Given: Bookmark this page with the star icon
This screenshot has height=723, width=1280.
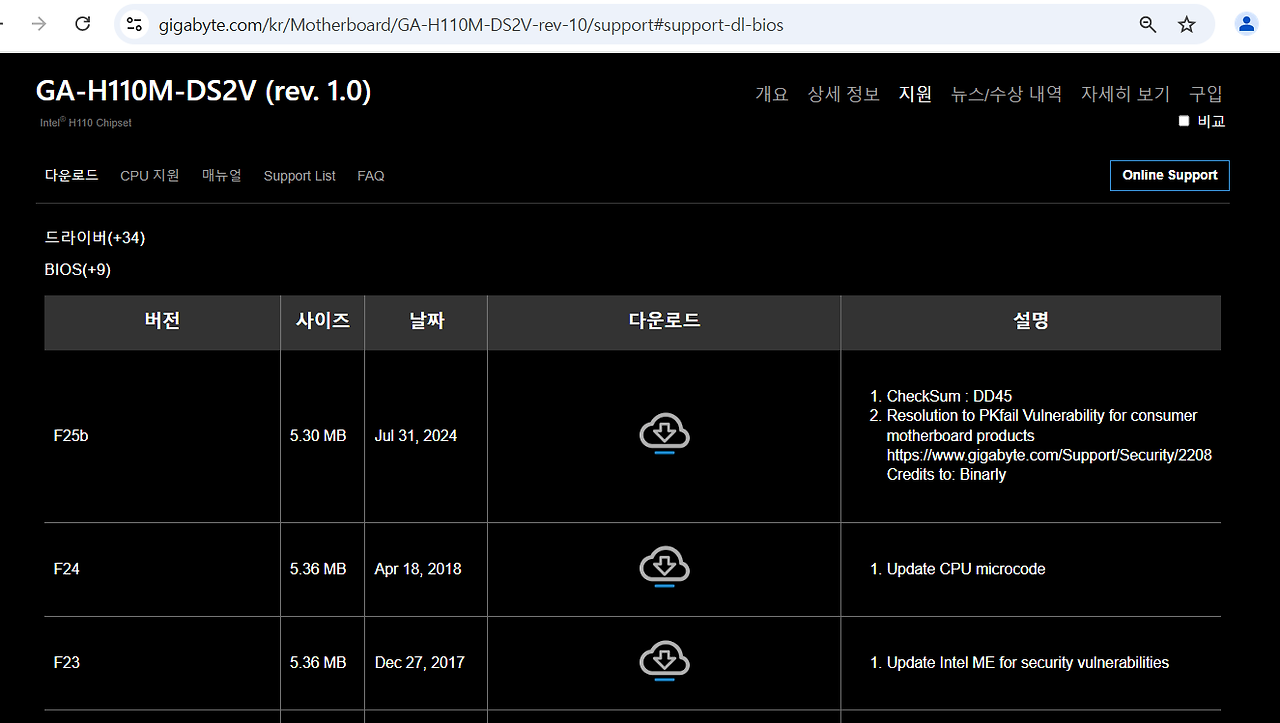Looking at the screenshot, I should pyautogui.click(x=1187, y=24).
